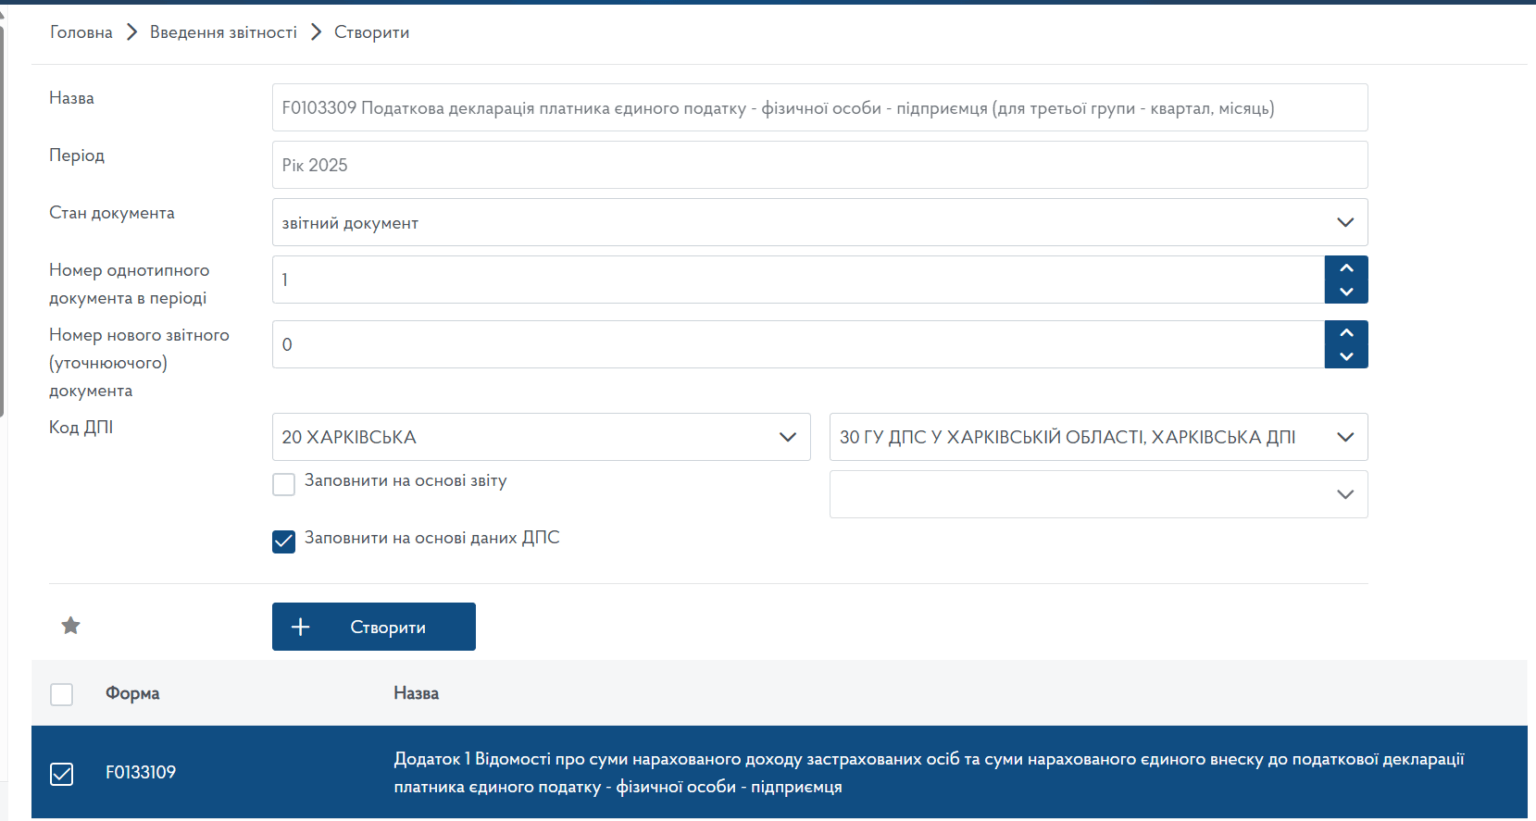Increase the Номер однотипного документа value
1536x821 pixels.
point(1346,268)
